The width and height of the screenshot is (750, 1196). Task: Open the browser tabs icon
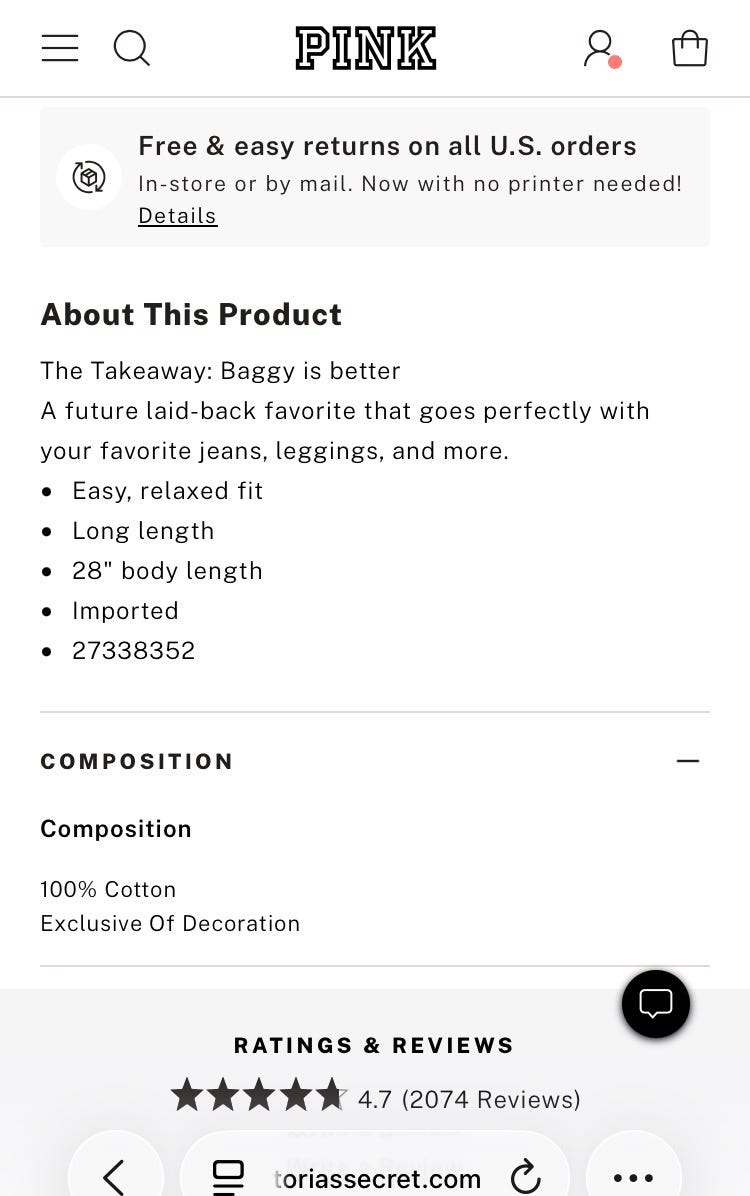[227, 1177]
